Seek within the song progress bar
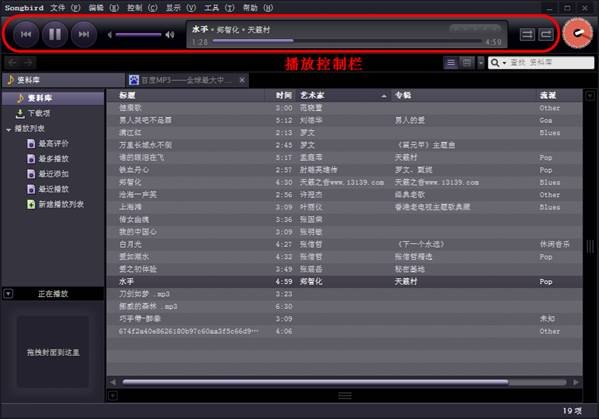The image size is (599, 419). 347,40
